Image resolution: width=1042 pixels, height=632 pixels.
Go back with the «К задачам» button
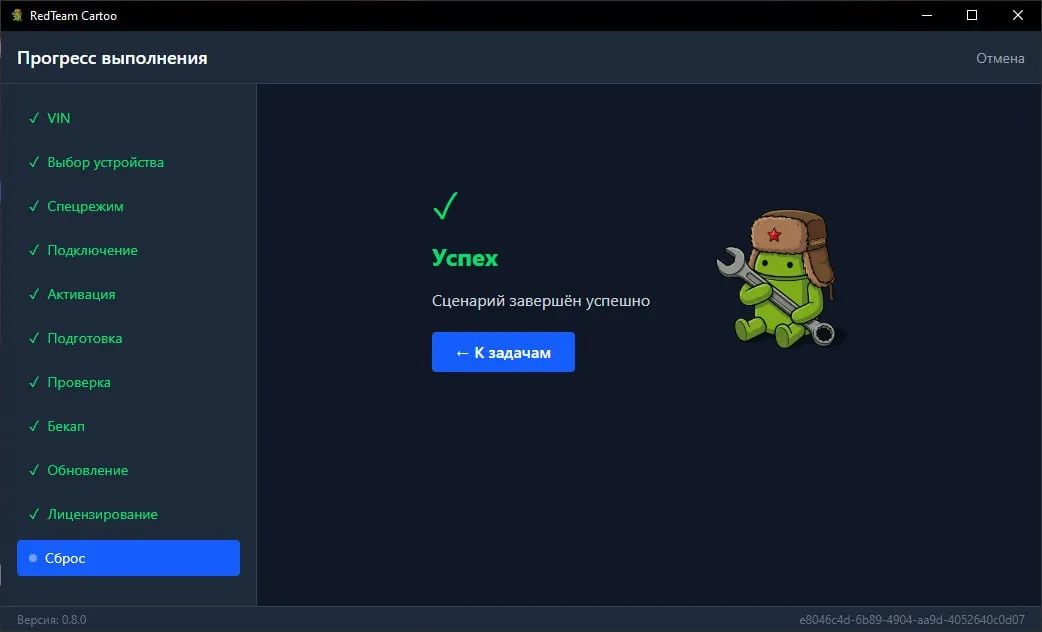(x=503, y=352)
